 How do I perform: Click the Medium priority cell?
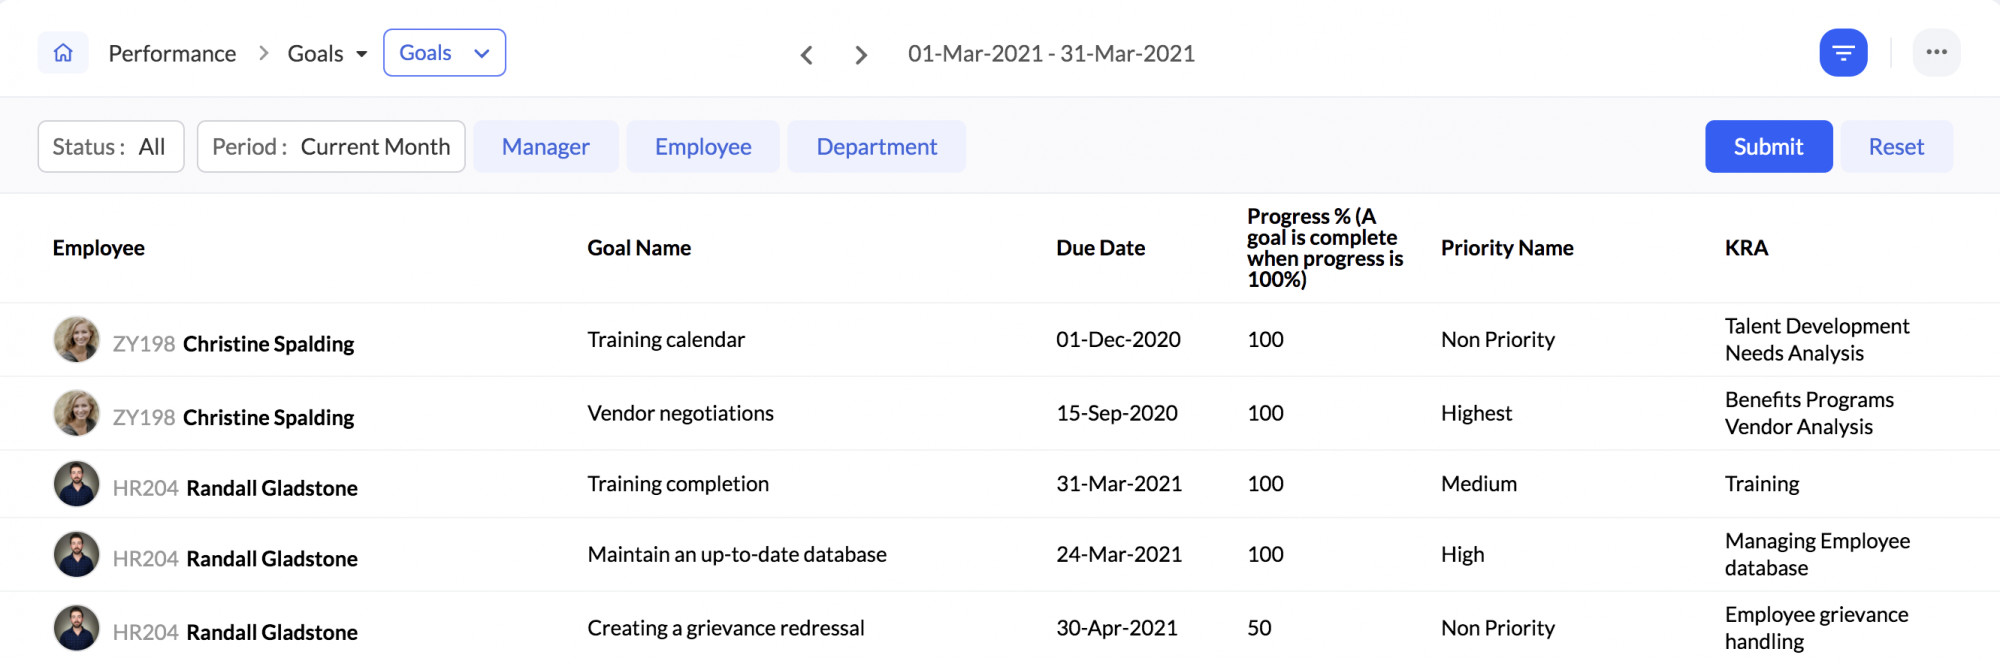pyautogui.click(x=1479, y=484)
